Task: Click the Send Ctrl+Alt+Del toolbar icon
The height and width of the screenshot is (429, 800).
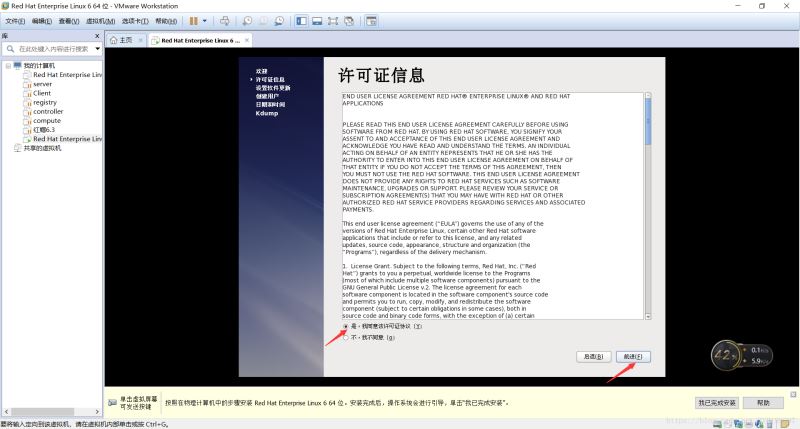Action: tap(224, 20)
